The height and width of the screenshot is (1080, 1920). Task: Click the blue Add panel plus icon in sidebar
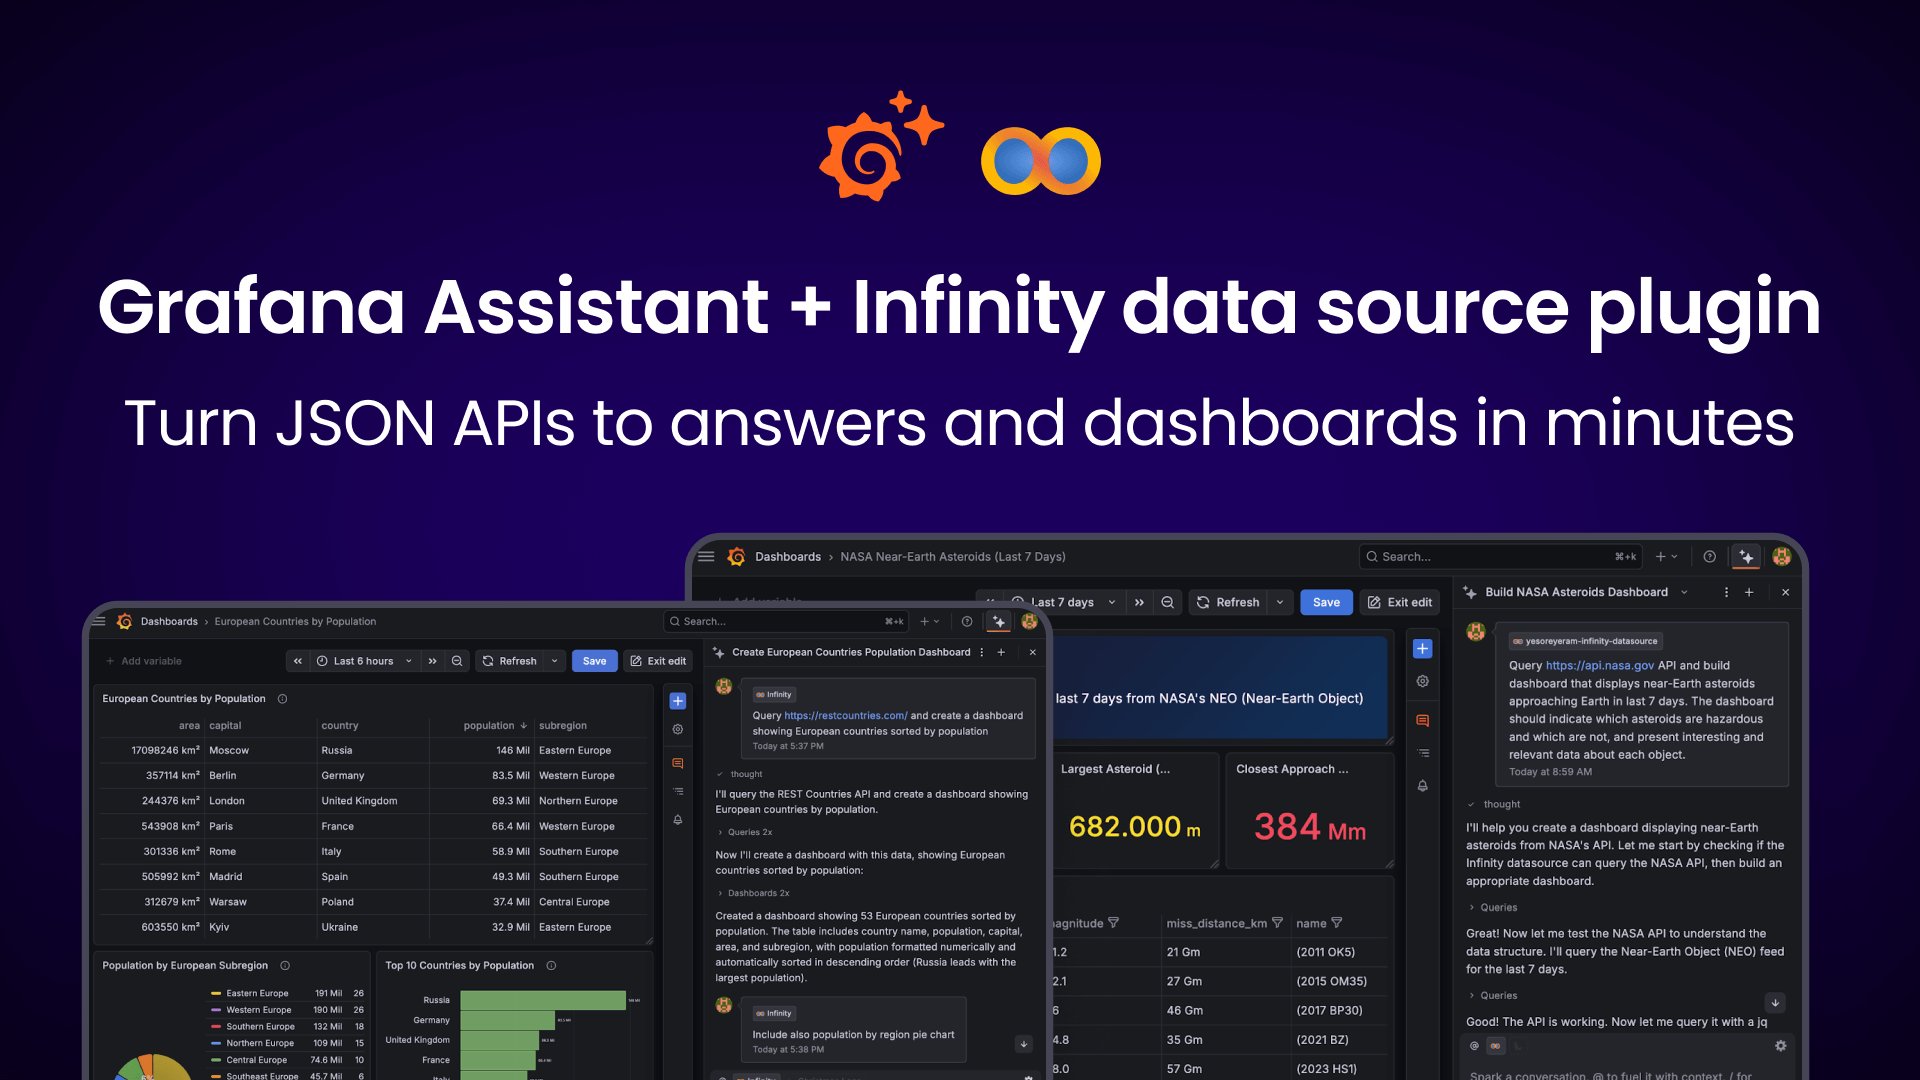pyautogui.click(x=1422, y=648)
